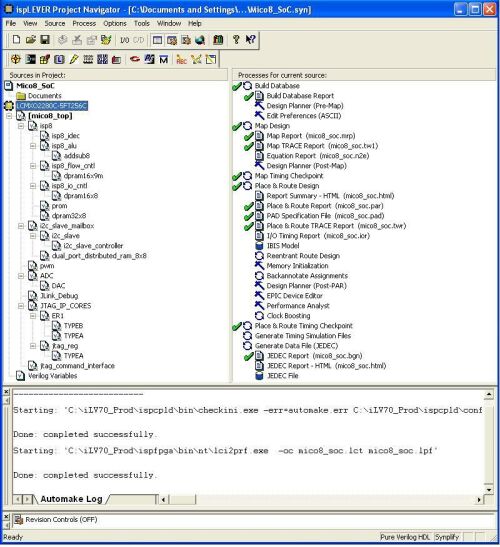Collapse the isp8 tree node
Image resolution: width=500 pixels, height=547 pixels.
(21, 126)
